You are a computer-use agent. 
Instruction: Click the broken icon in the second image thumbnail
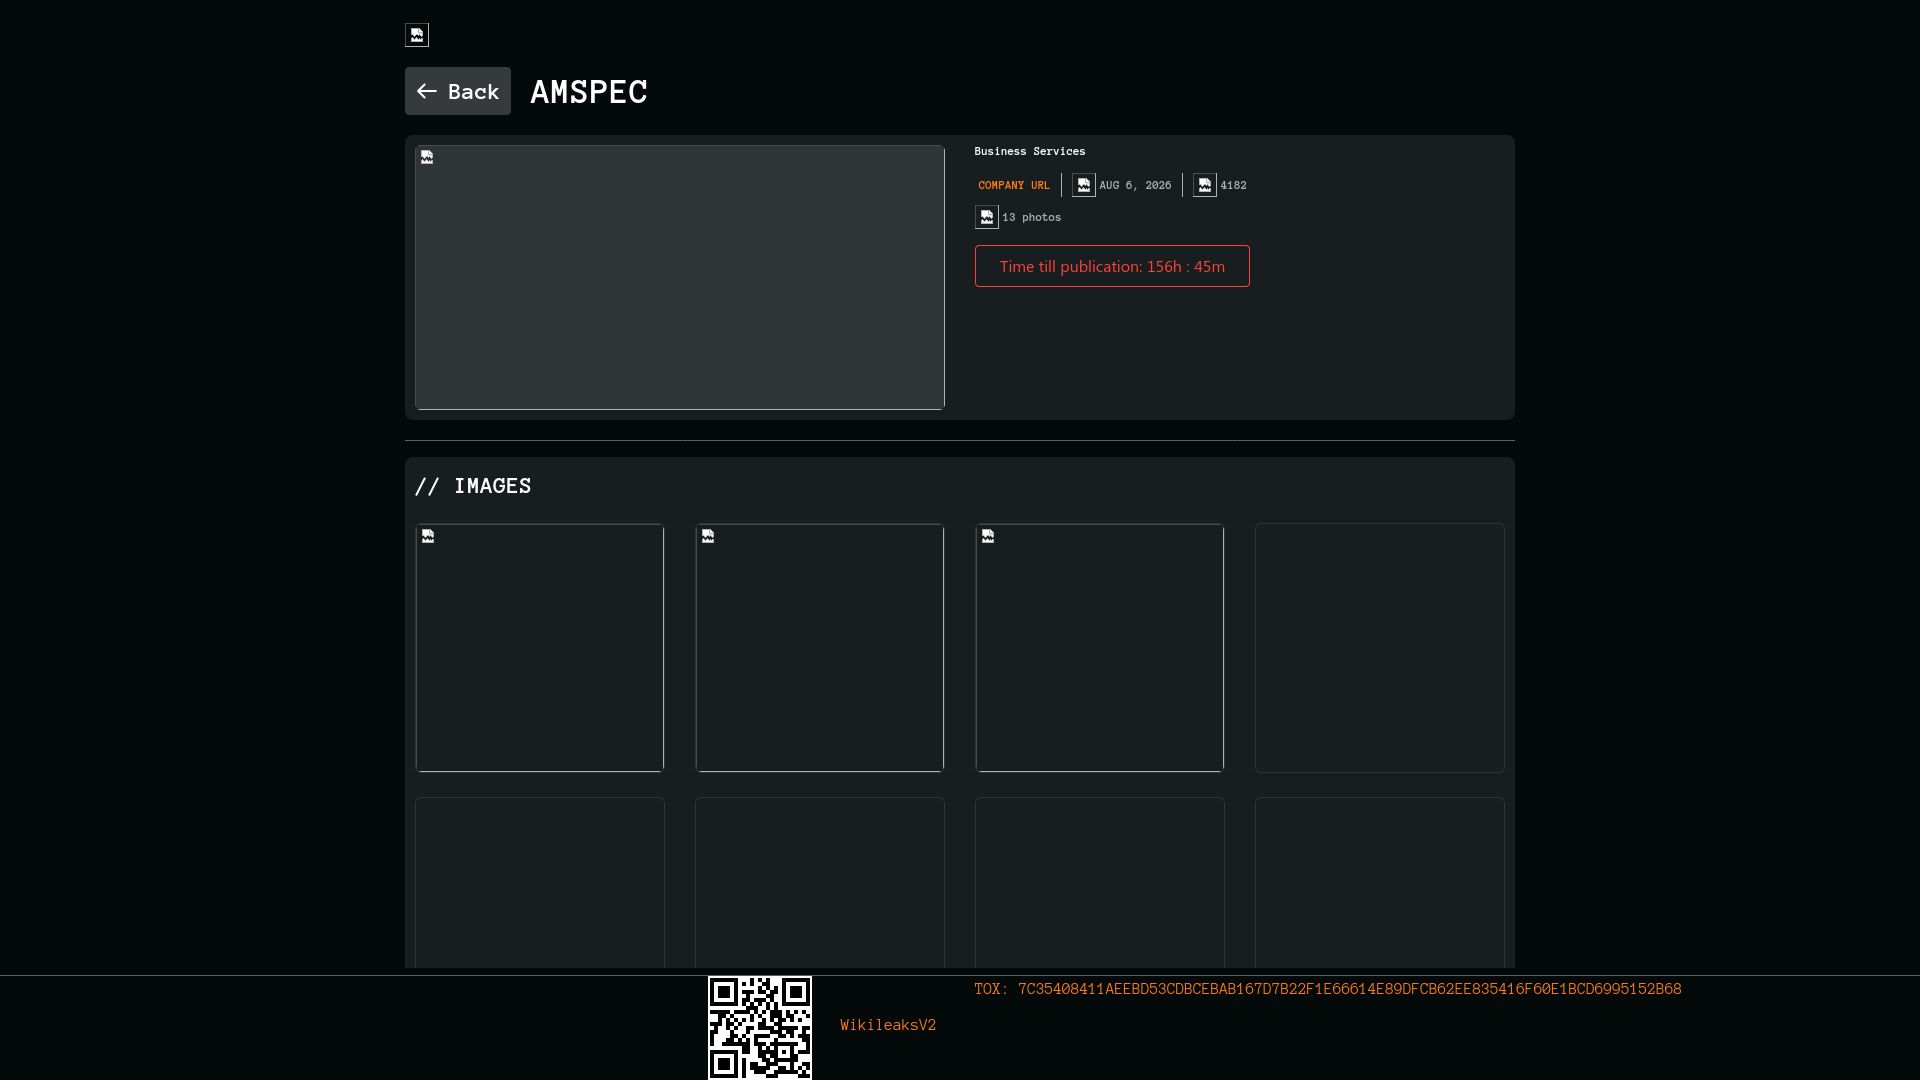[x=708, y=536]
